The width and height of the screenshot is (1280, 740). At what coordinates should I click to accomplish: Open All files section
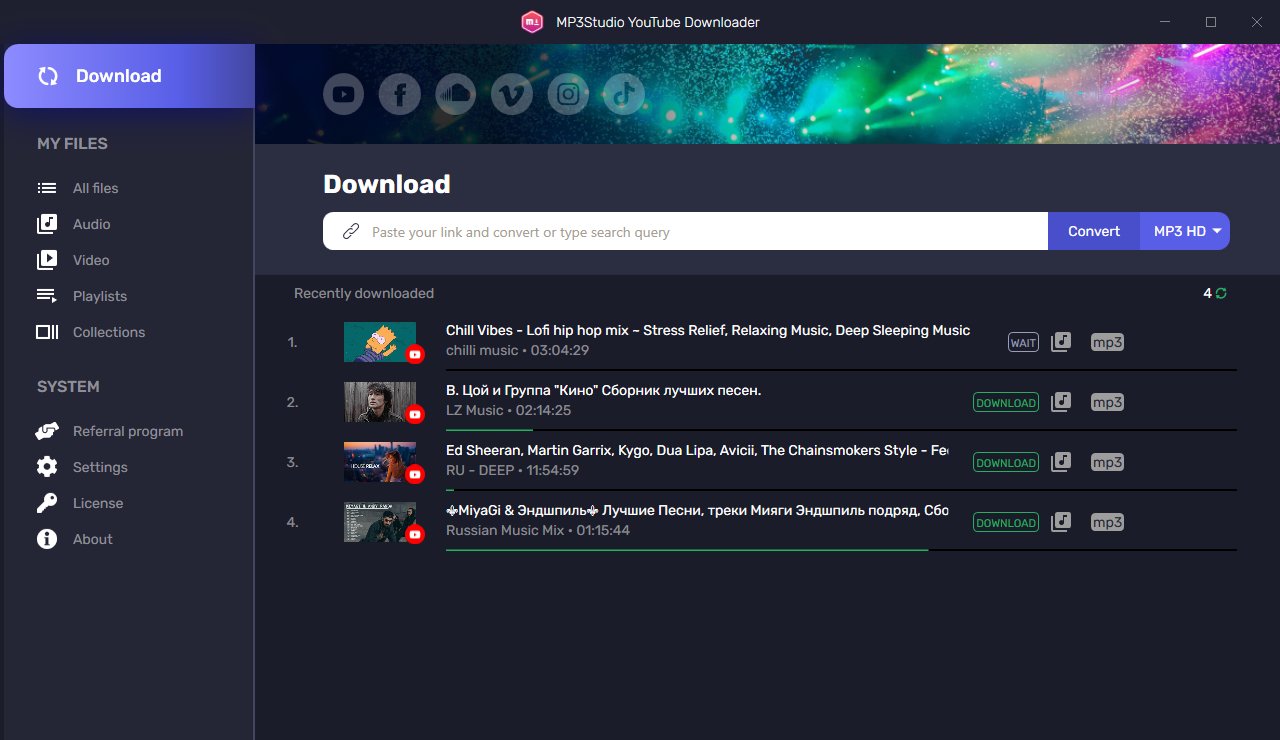(x=95, y=188)
